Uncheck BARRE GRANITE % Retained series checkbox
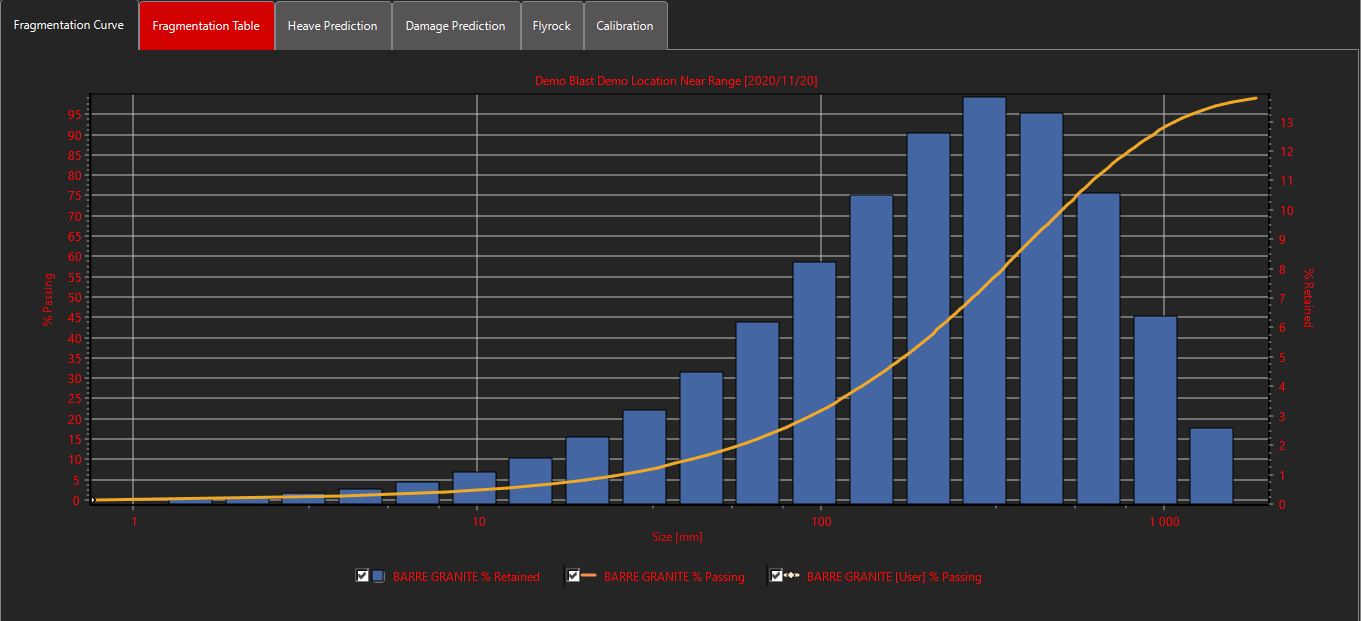1361x621 pixels. [x=362, y=576]
